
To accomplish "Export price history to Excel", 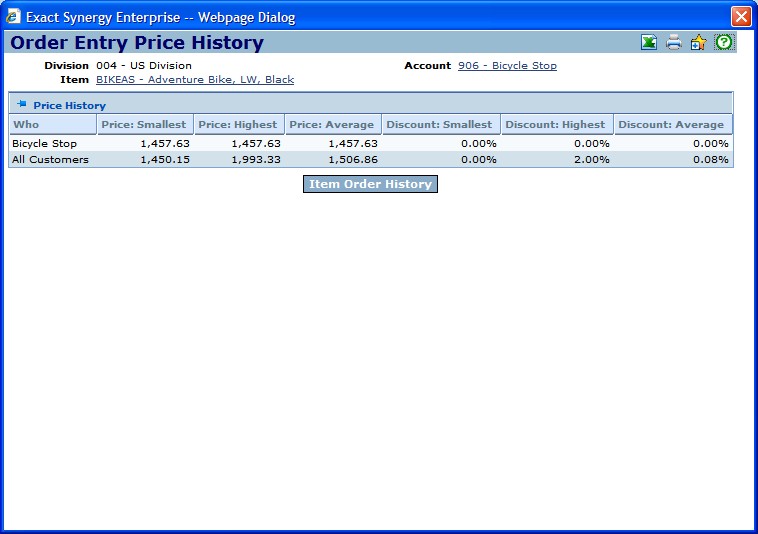I will tap(649, 42).
